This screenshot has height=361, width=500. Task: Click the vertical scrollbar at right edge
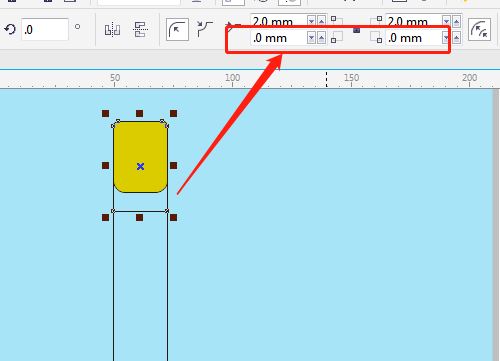click(x=496, y=225)
